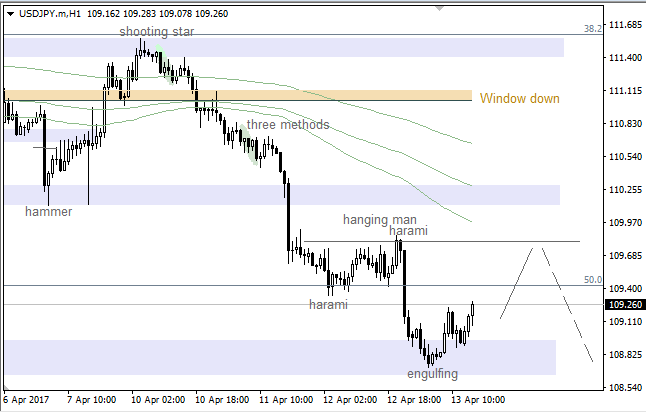Screen dimensions: 646x412
Task: Click the current price tag 109.260
Action: (x=624, y=305)
